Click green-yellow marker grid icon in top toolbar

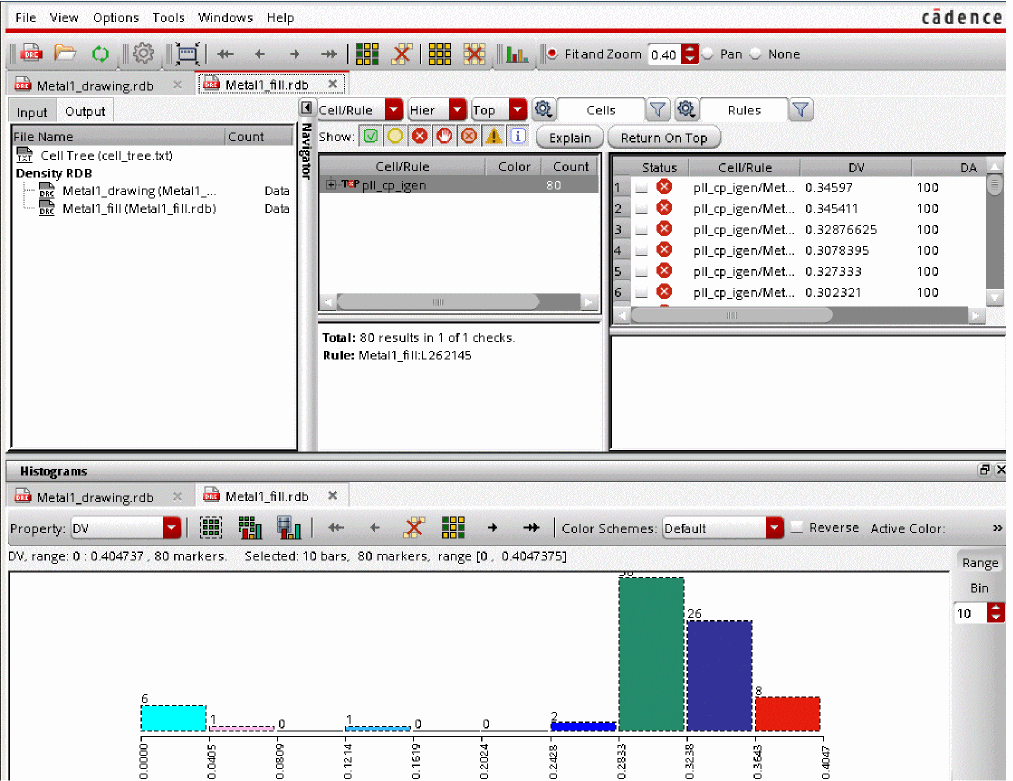(367, 54)
